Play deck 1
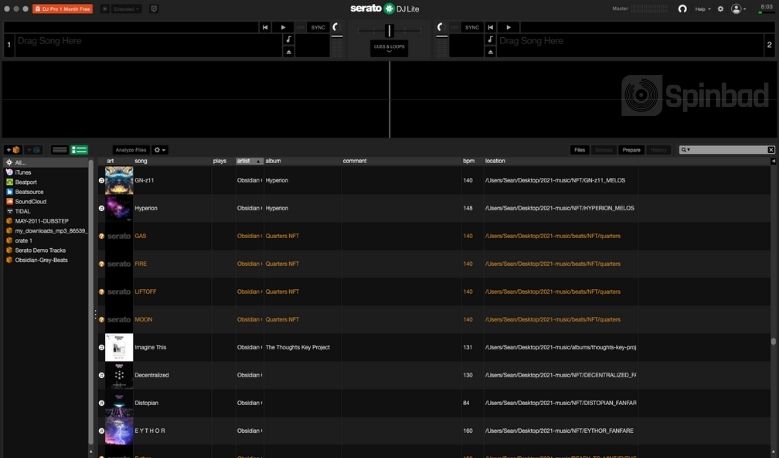The image size is (779, 458). click(x=283, y=27)
